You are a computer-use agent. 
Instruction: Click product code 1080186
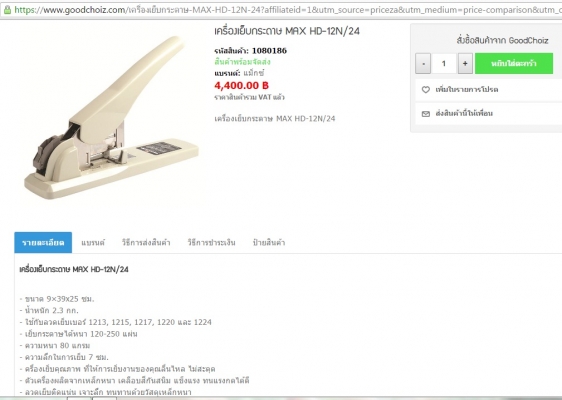pyautogui.click(x=269, y=51)
